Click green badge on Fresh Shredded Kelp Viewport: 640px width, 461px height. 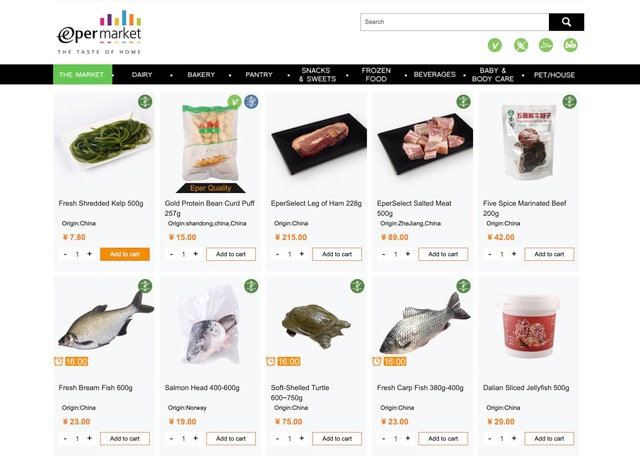[x=145, y=101]
